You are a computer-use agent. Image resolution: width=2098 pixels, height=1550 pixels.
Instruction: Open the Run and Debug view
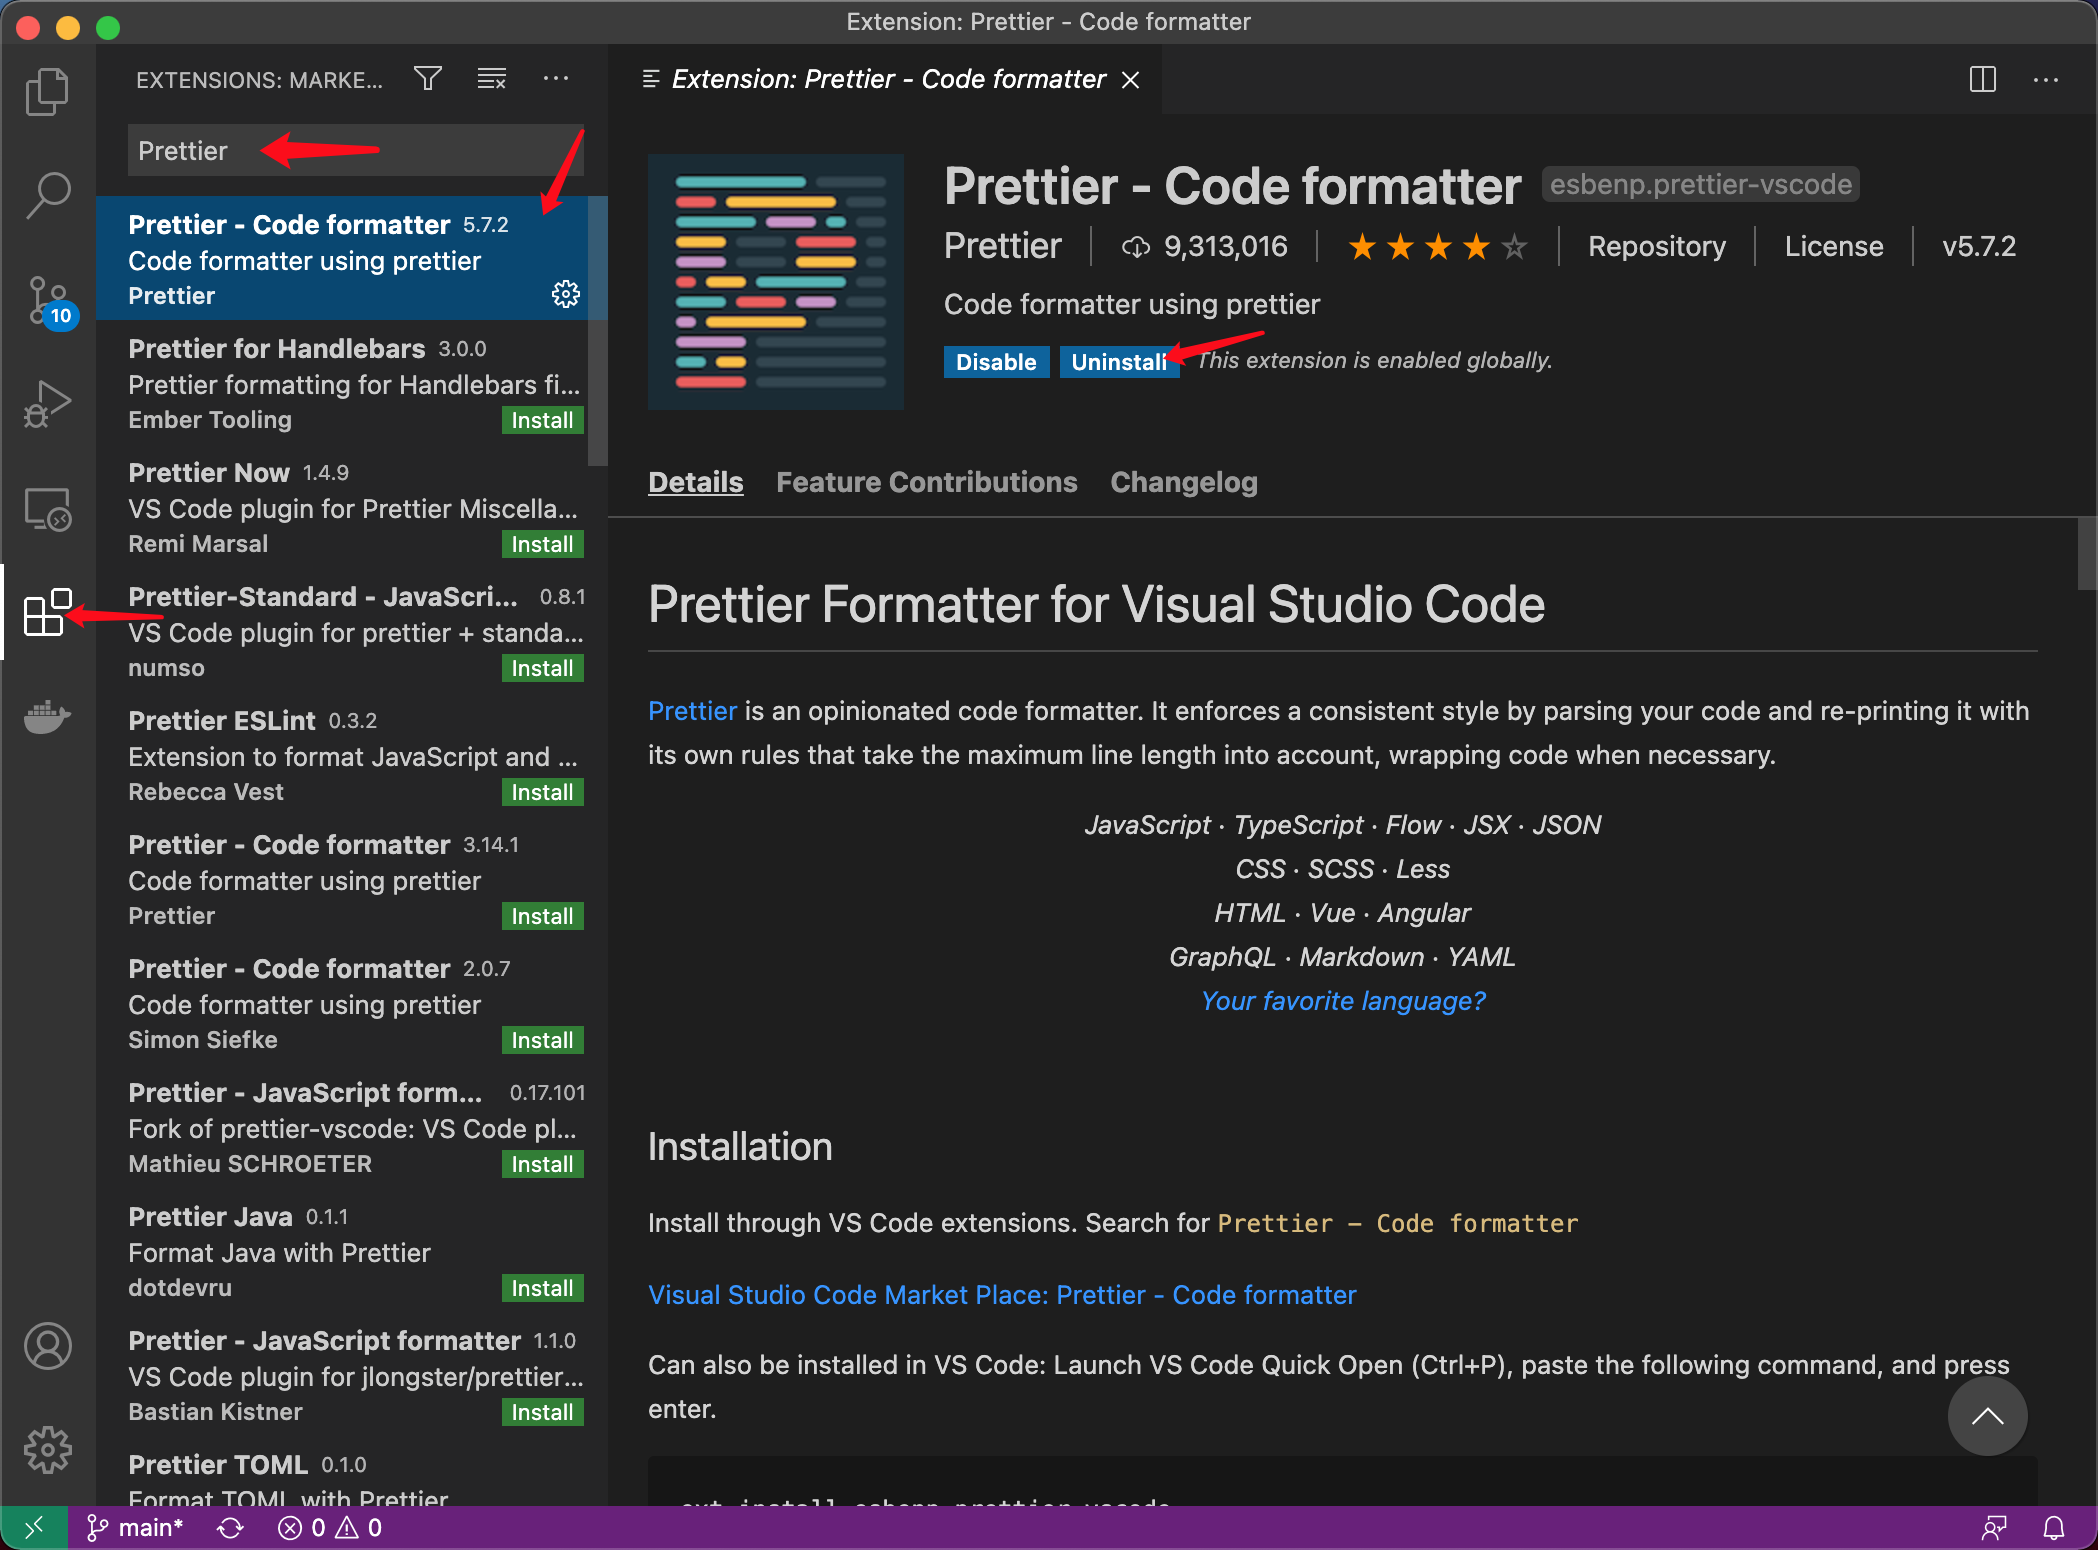pyautogui.click(x=47, y=404)
